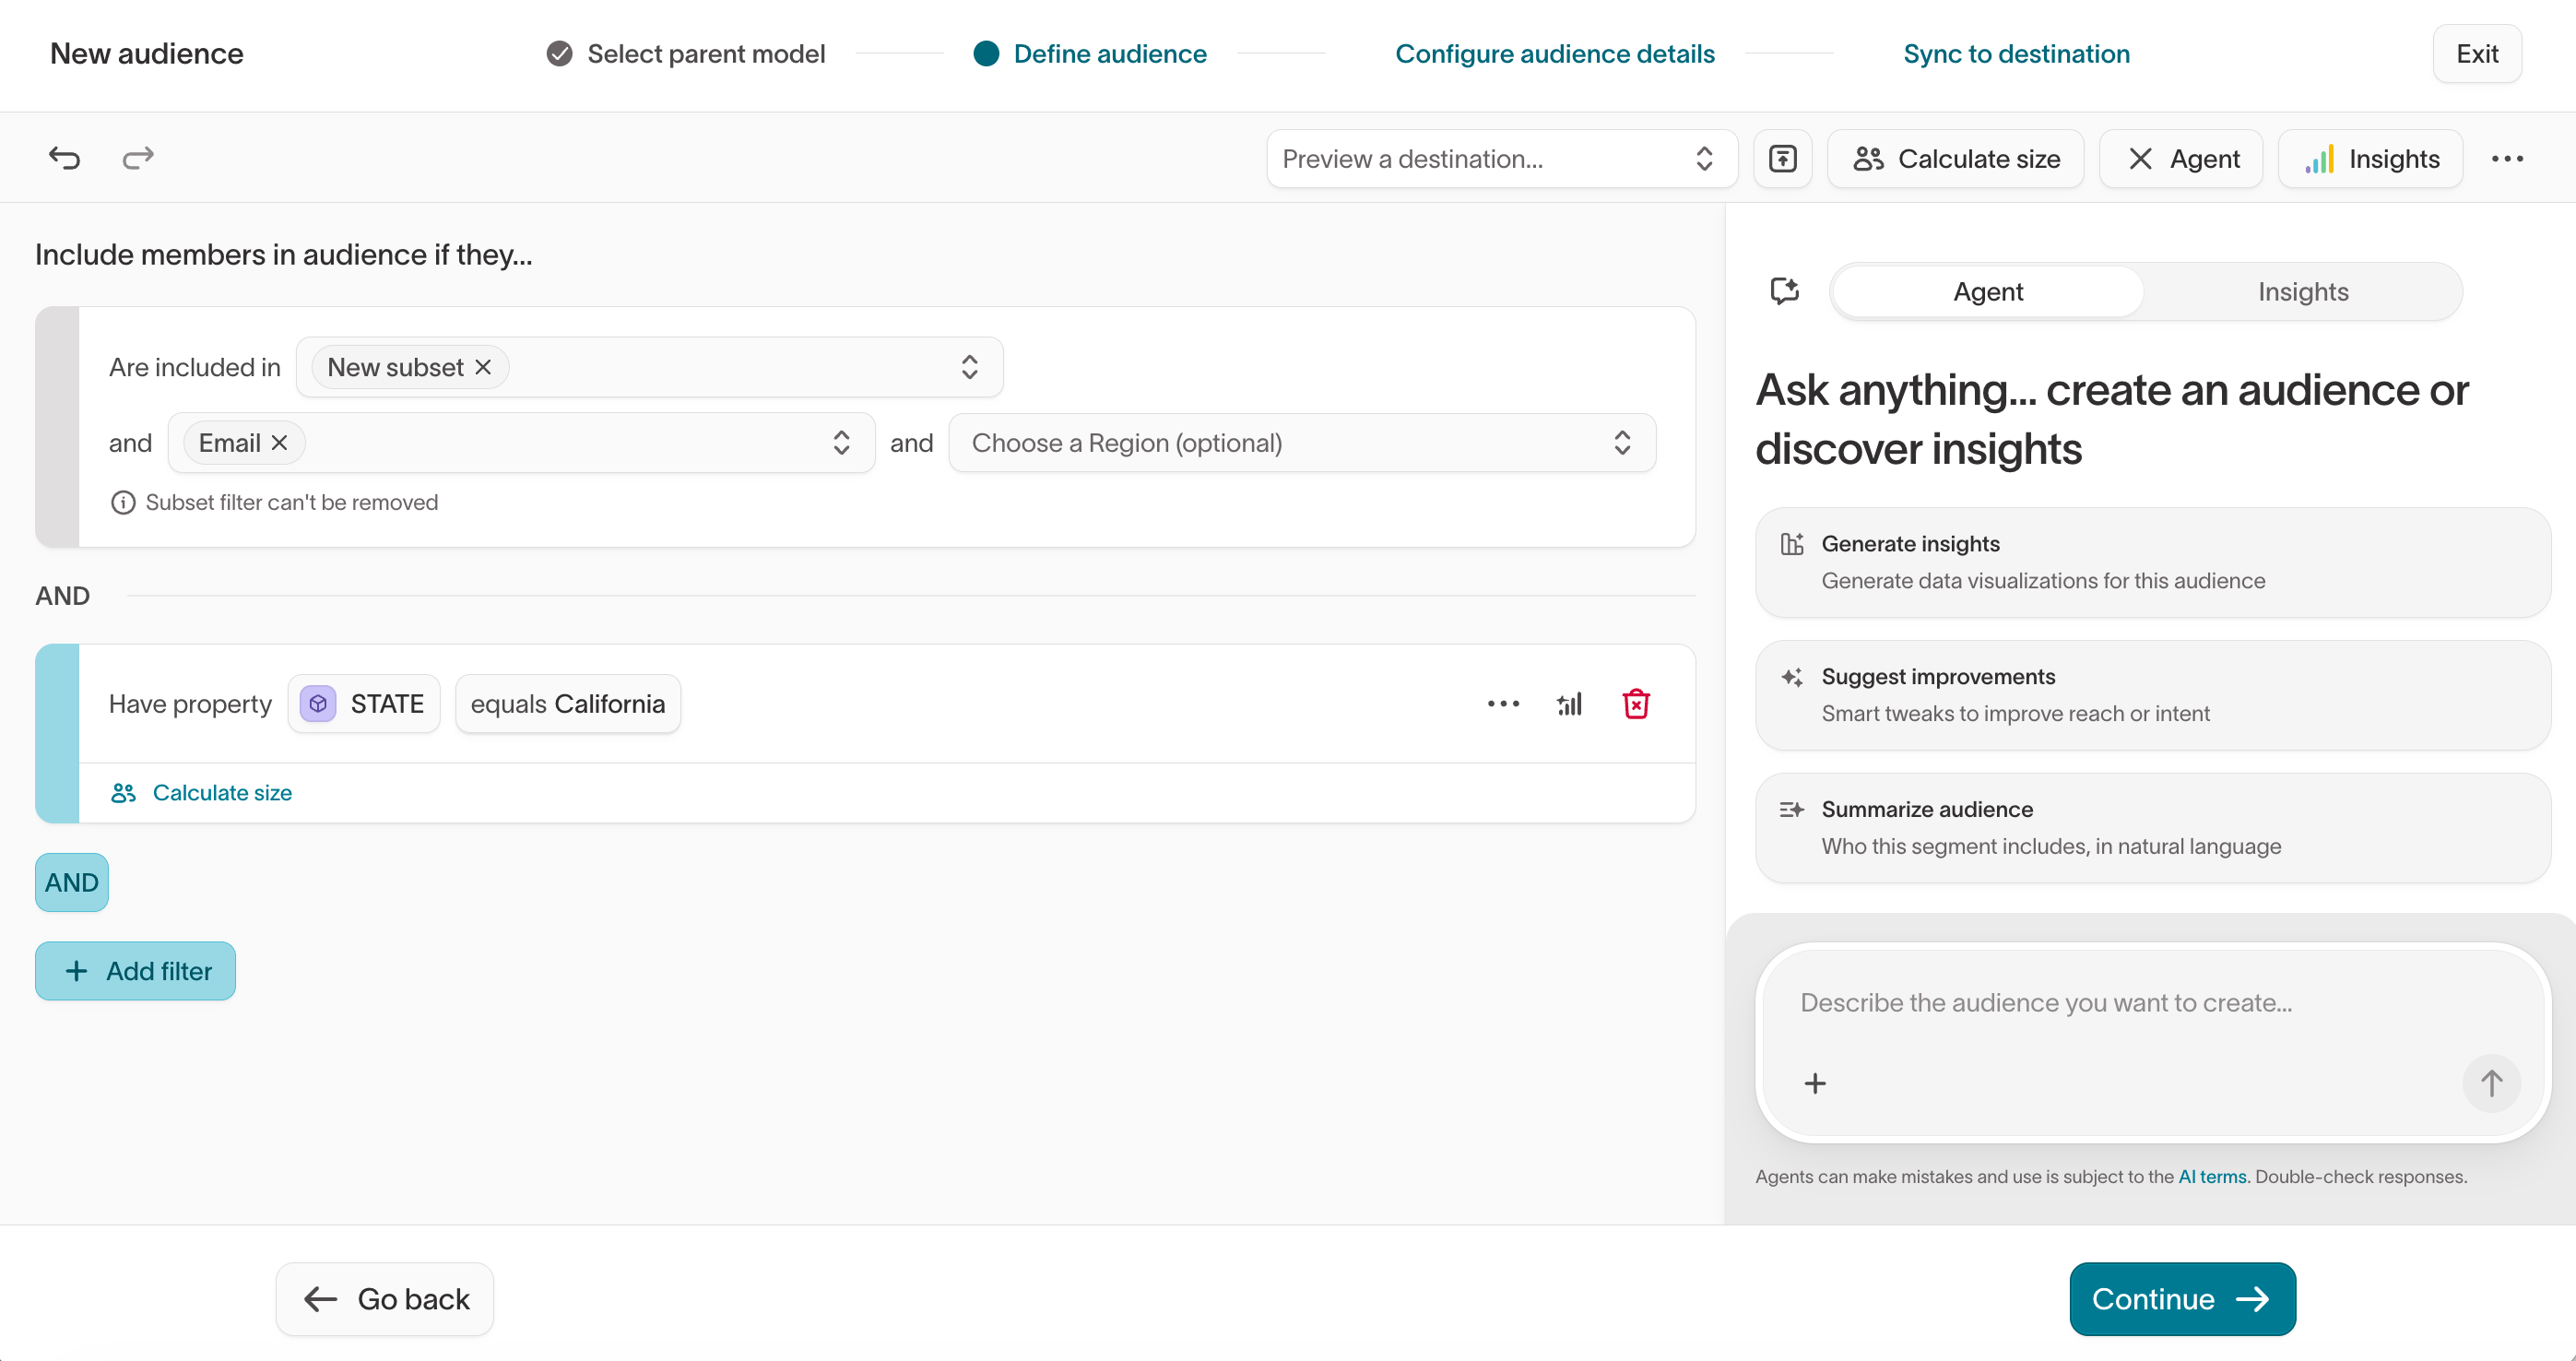Click the export icon beside destination preview
This screenshot has height=1361, width=2576.
tap(1782, 159)
